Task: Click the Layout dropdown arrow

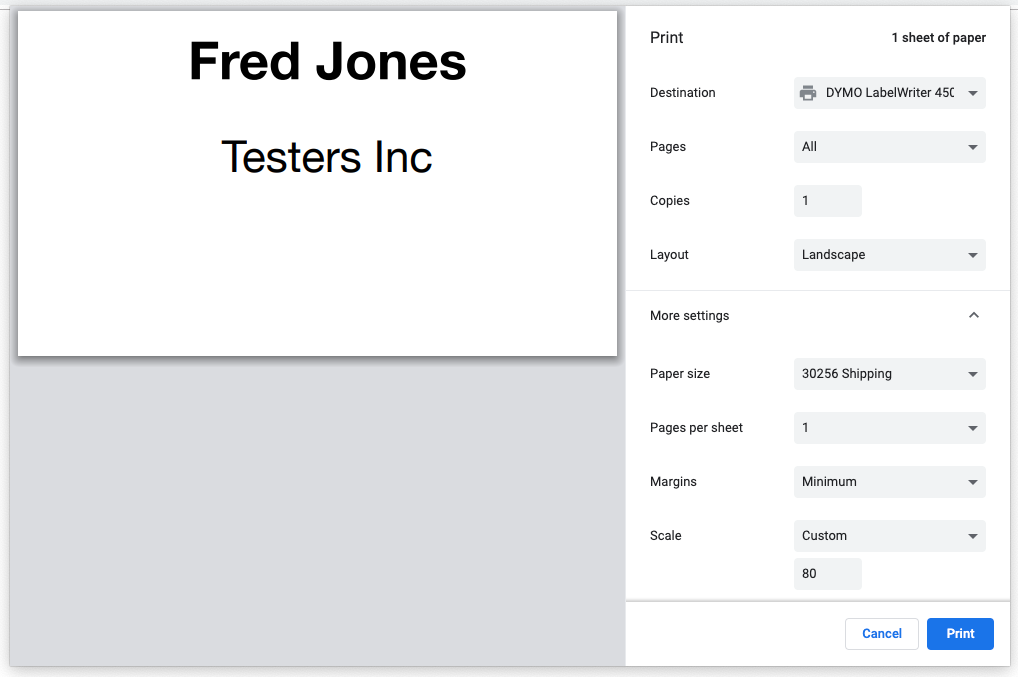Action: pos(973,255)
